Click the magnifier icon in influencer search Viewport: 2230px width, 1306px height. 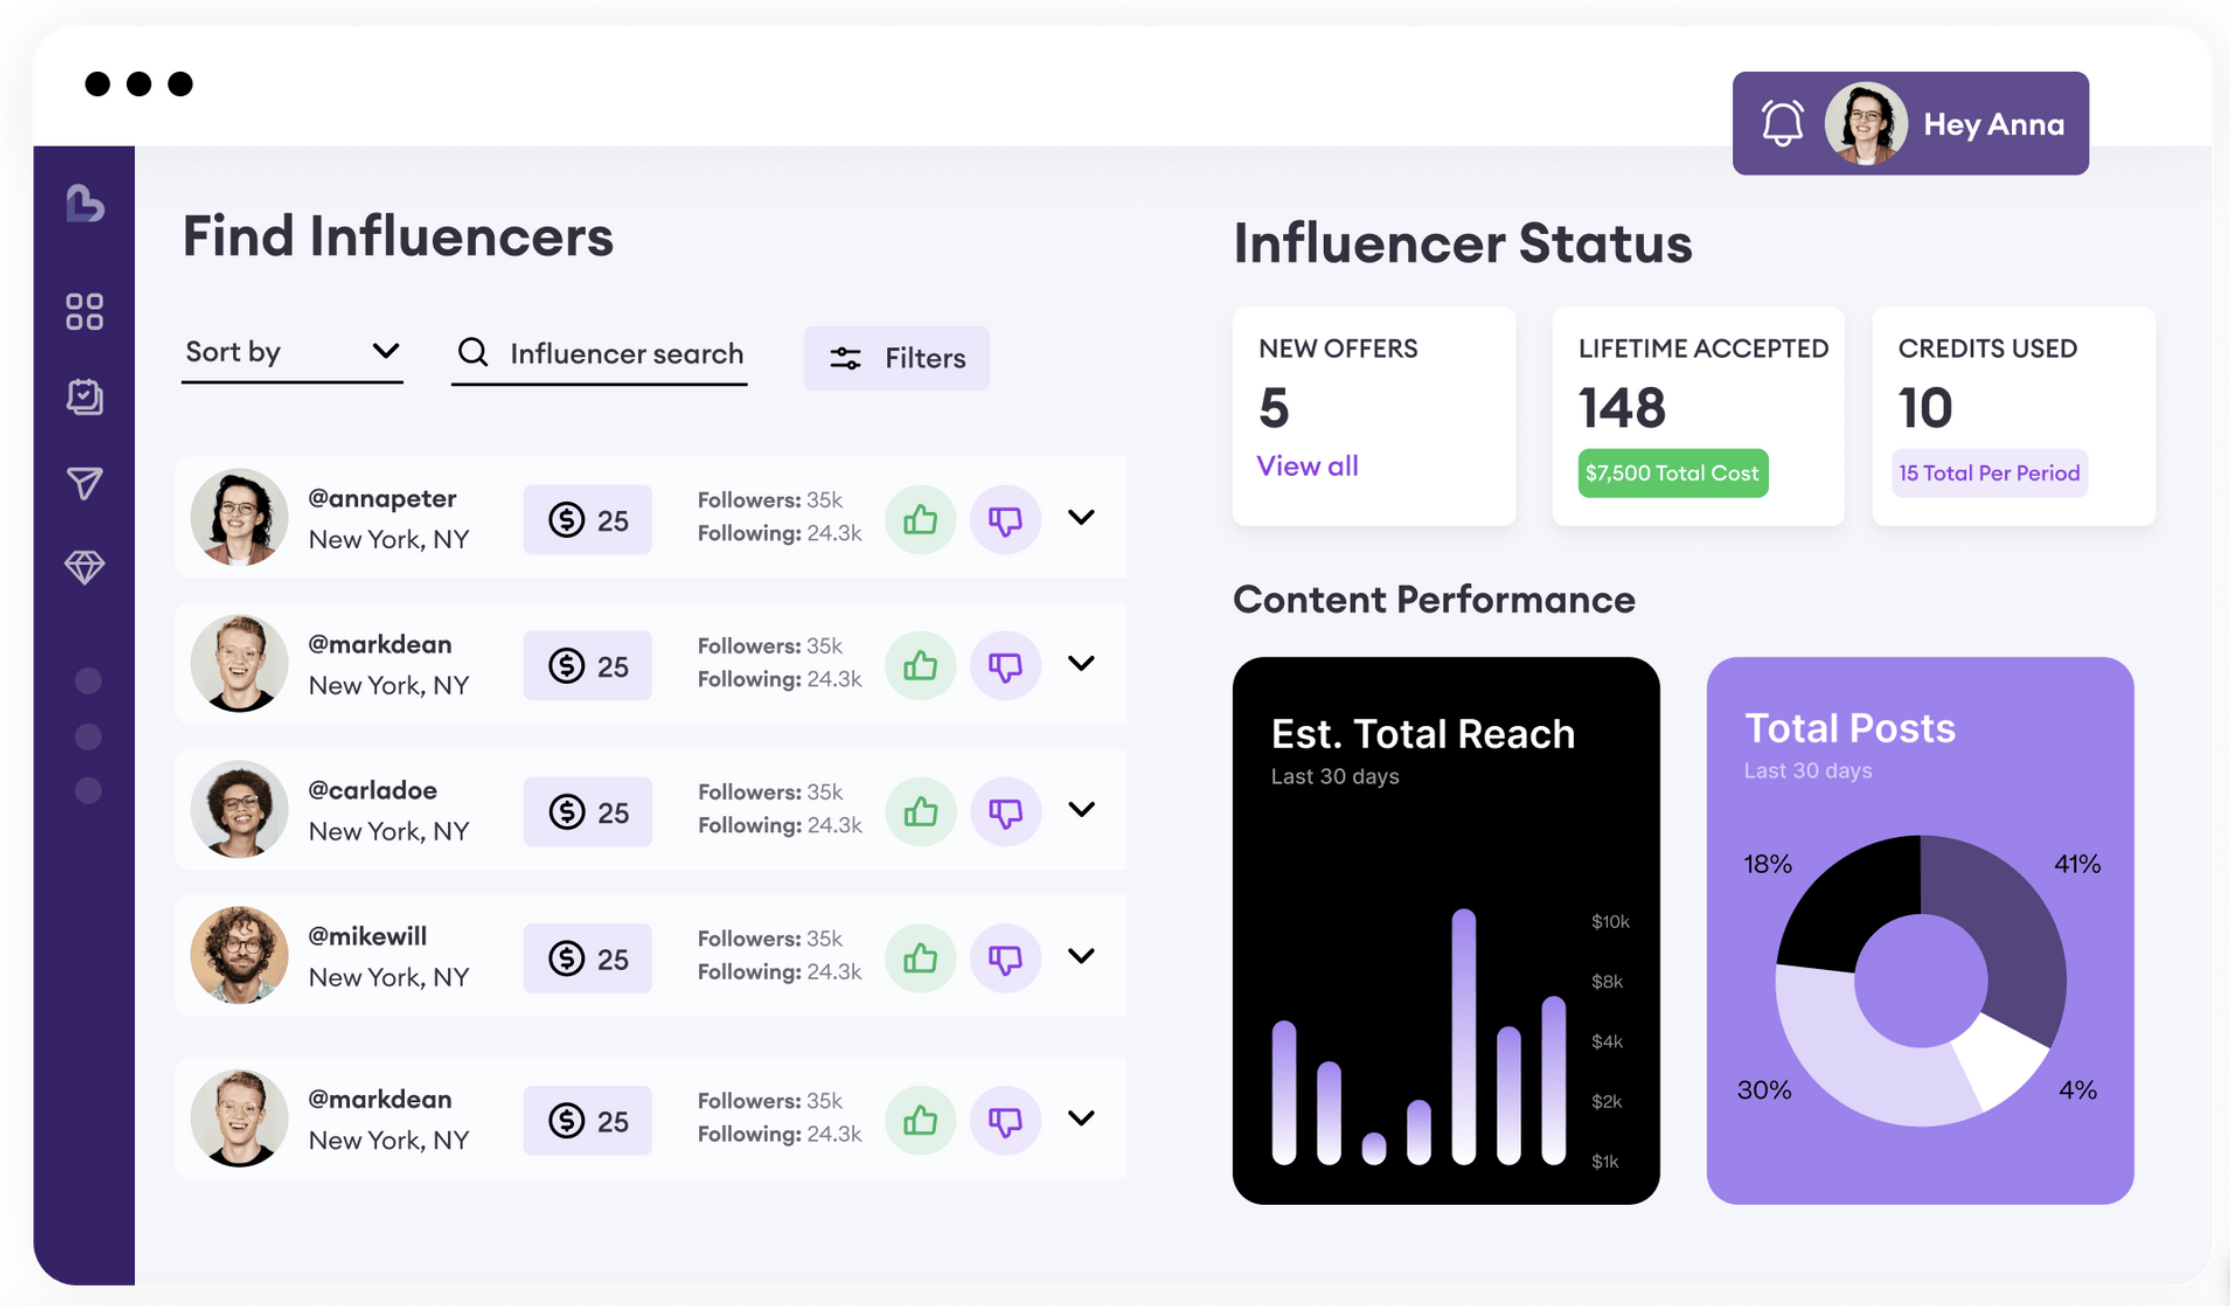(472, 353)
